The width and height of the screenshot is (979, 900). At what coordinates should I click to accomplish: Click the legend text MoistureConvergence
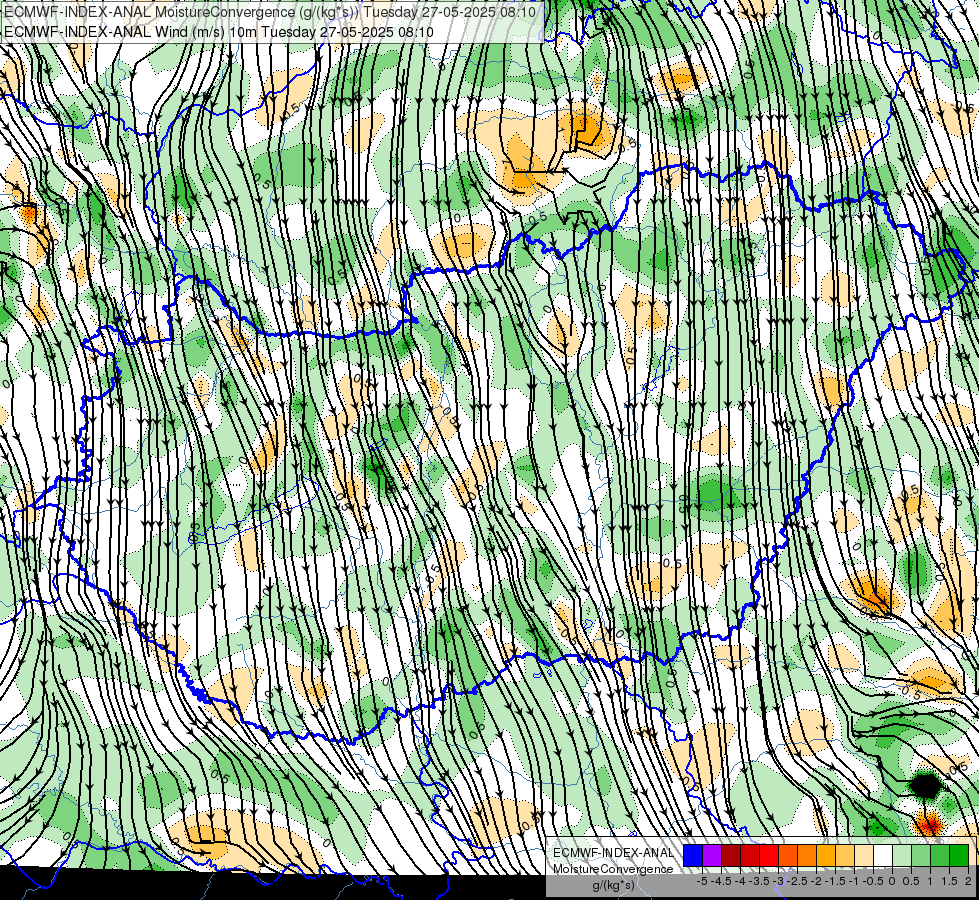tap(613, 869)
